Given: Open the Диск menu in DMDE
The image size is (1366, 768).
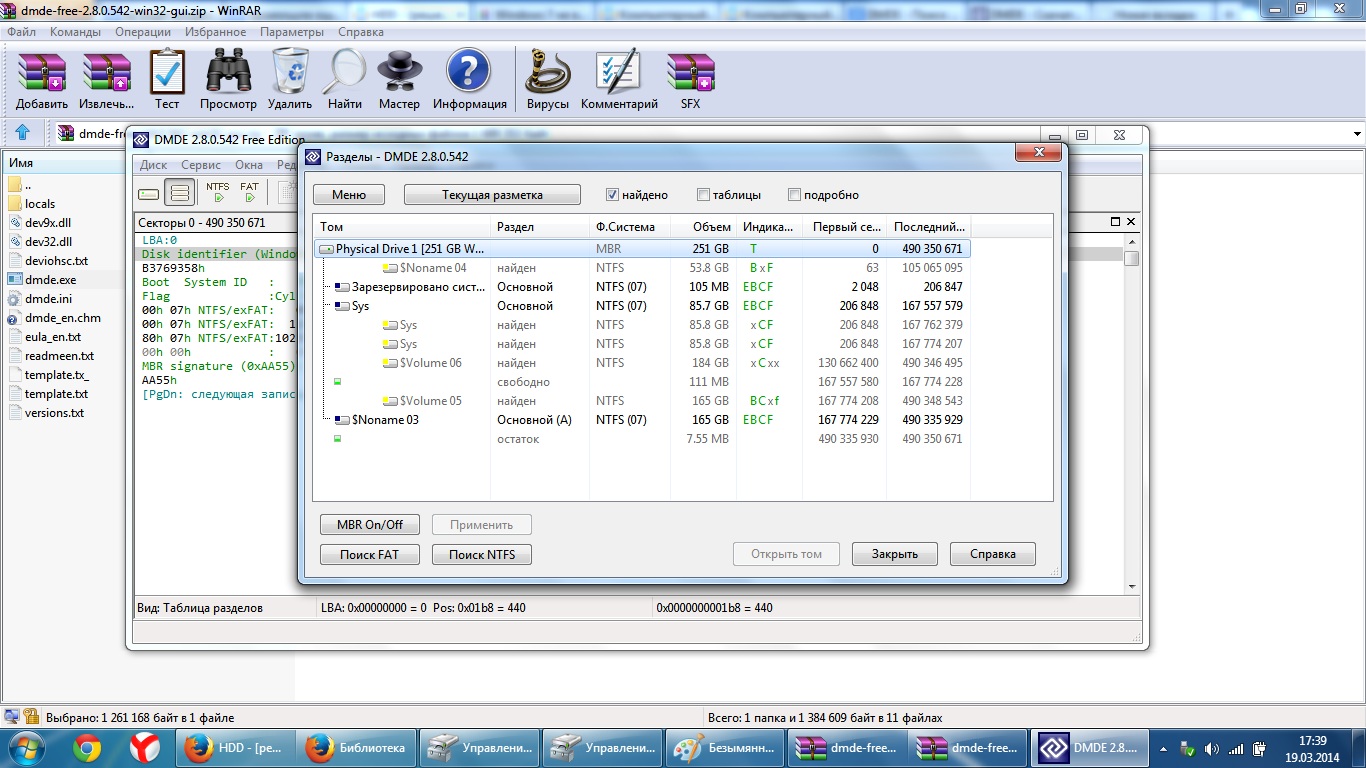Looking at the screenshot, I should pos(153,165).
